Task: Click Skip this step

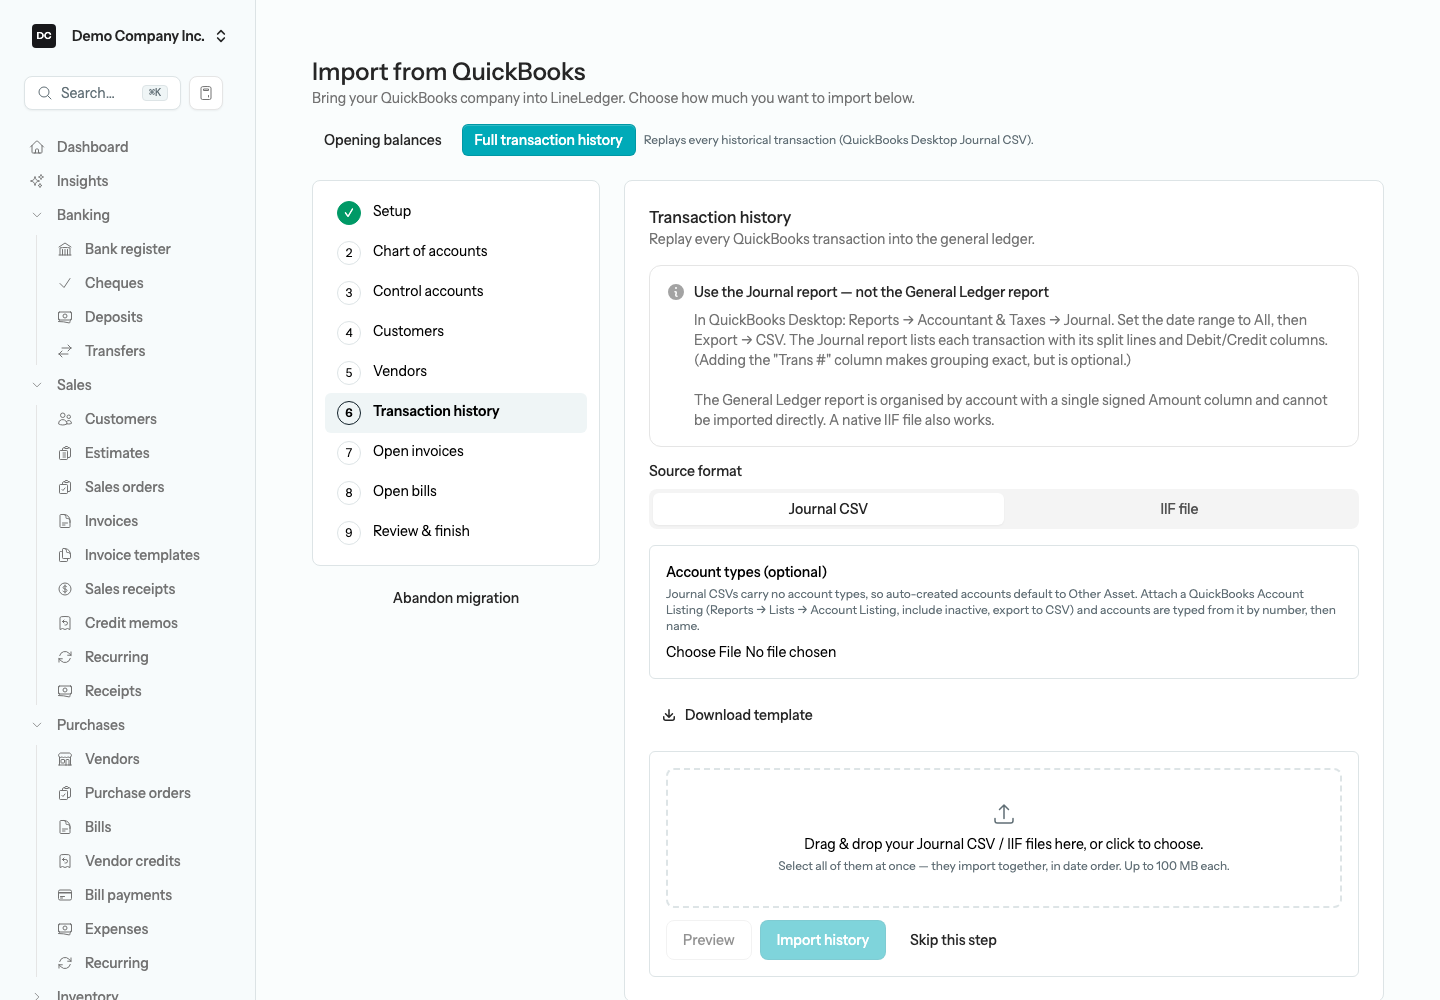Action: tap(953, 940)
